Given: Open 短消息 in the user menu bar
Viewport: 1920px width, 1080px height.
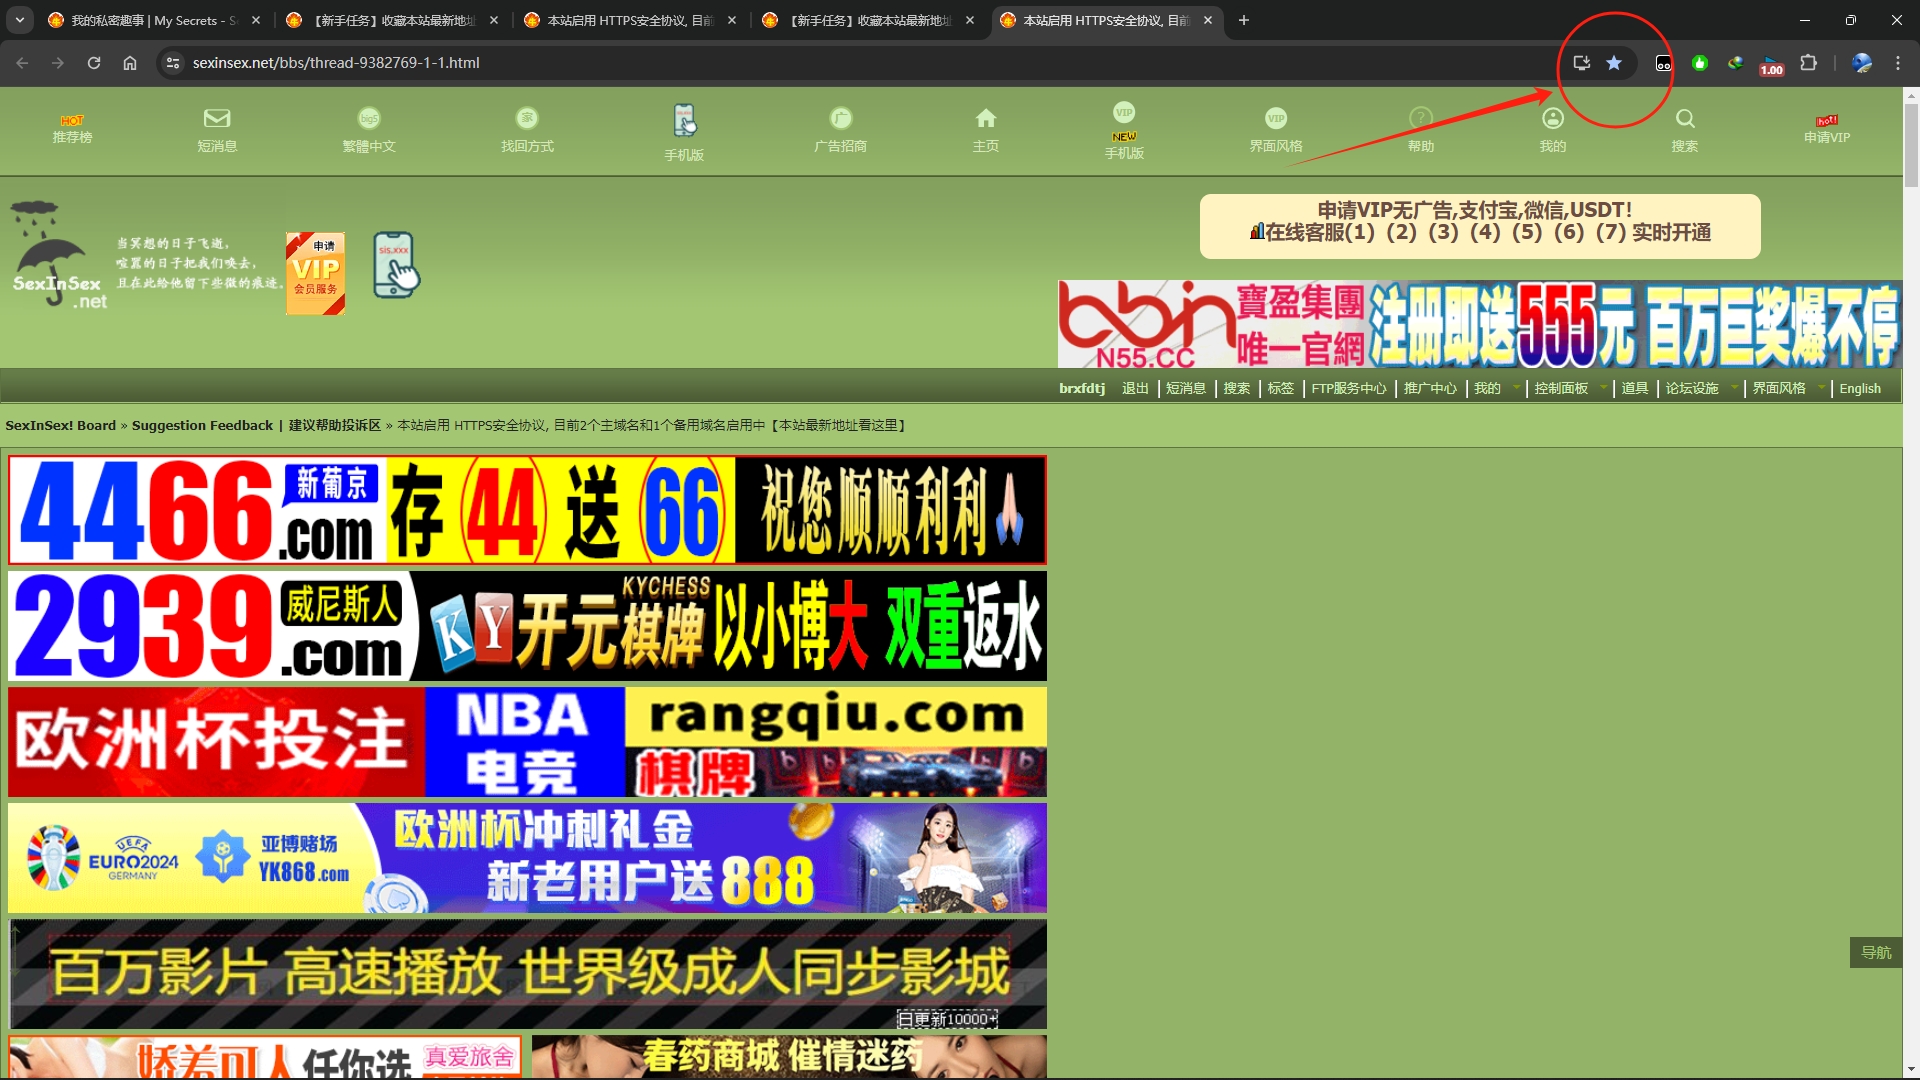Looking at the screenshot, I should pyautogui.click(x=1186, y=388).
